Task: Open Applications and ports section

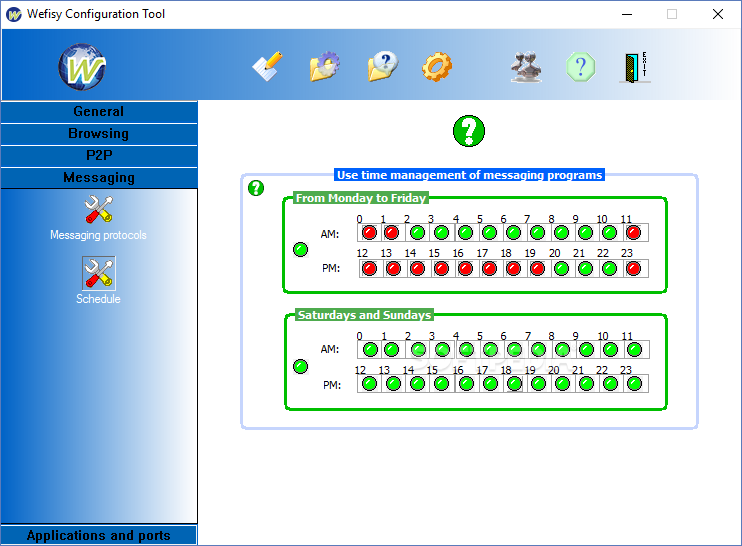Action: point(99,535)
